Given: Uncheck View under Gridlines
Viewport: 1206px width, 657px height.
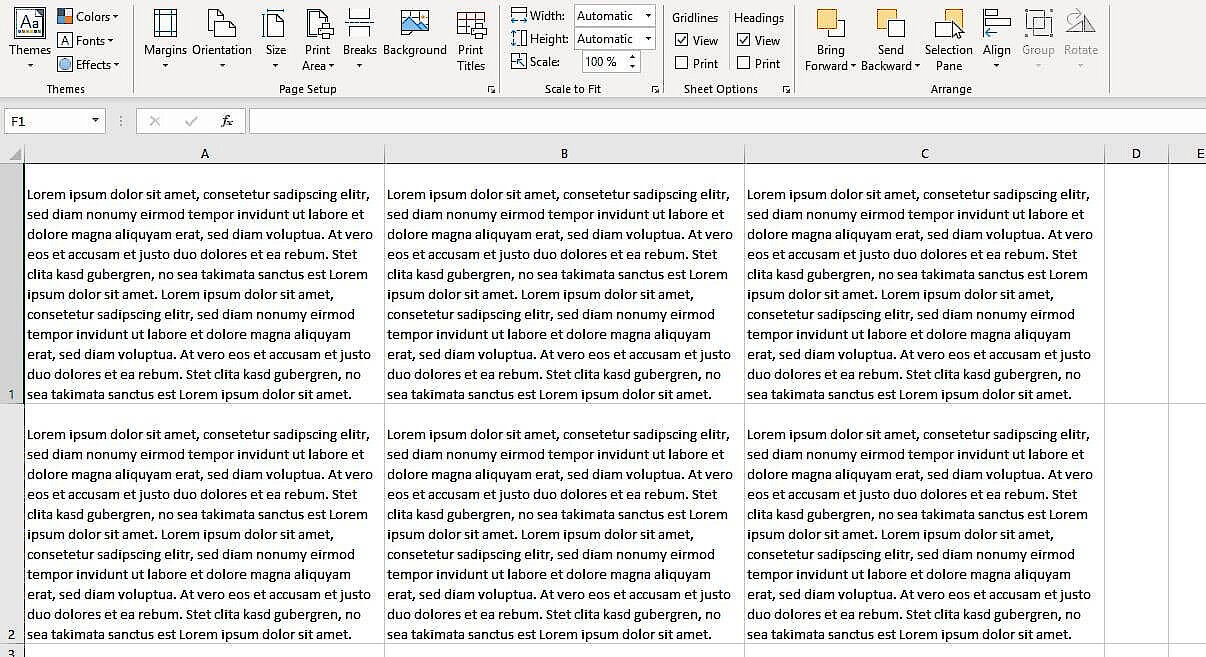Looking at the screenshot, I should tap(684, 40).
